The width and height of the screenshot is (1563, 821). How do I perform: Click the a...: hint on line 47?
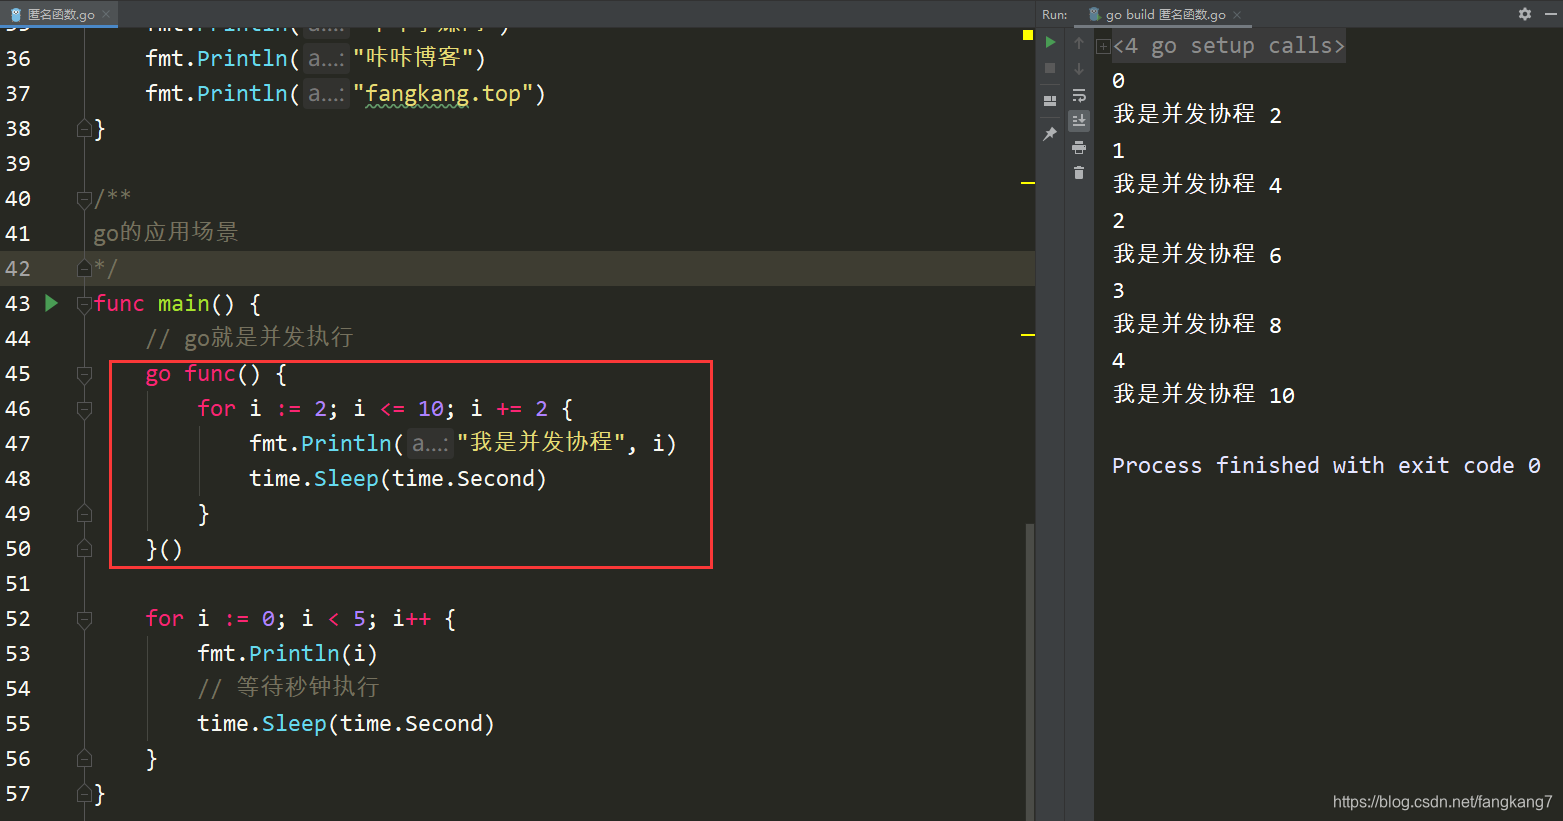(430, 443)
